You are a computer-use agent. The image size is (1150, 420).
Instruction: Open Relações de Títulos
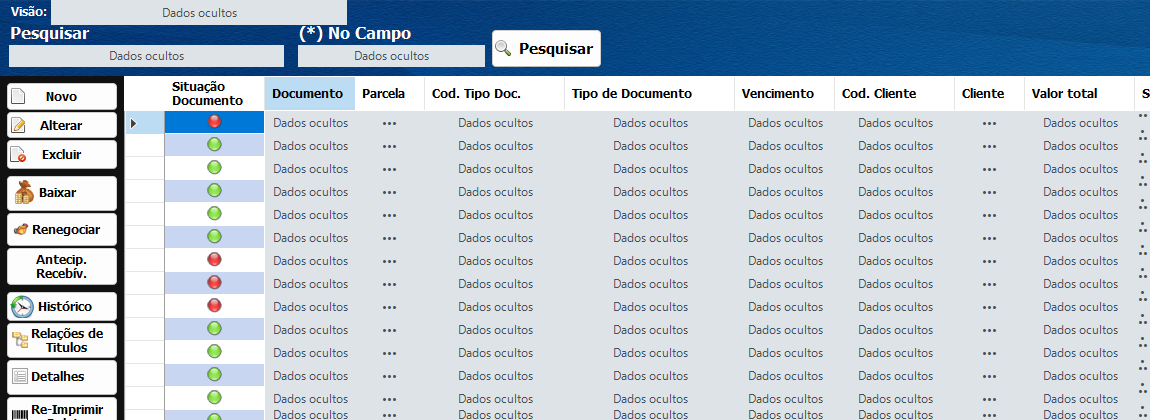62,341
